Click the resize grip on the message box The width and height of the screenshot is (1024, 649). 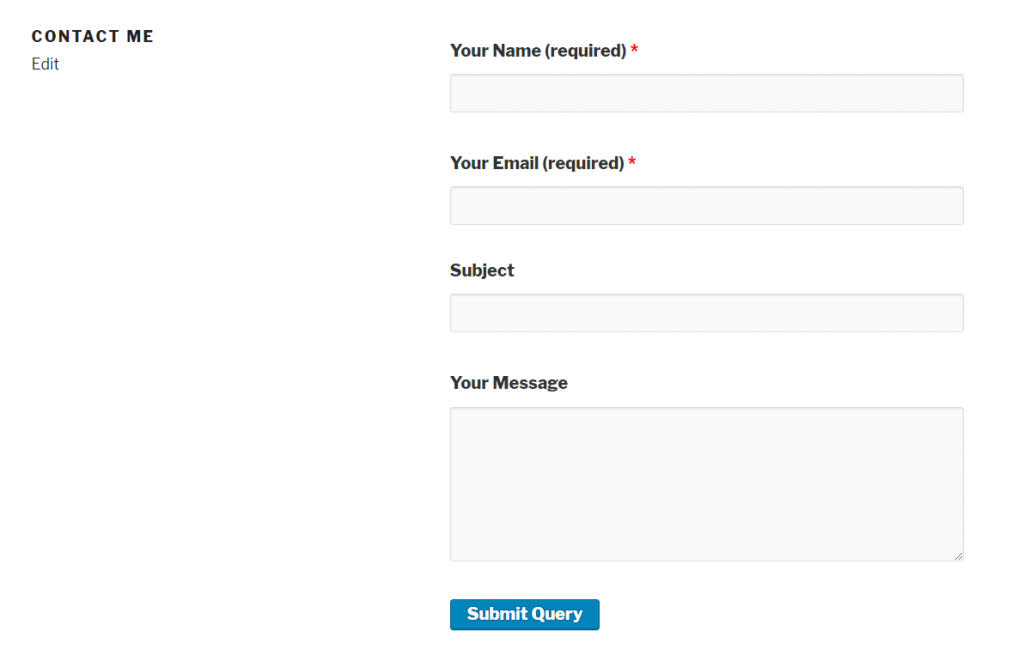pos(958,555)
